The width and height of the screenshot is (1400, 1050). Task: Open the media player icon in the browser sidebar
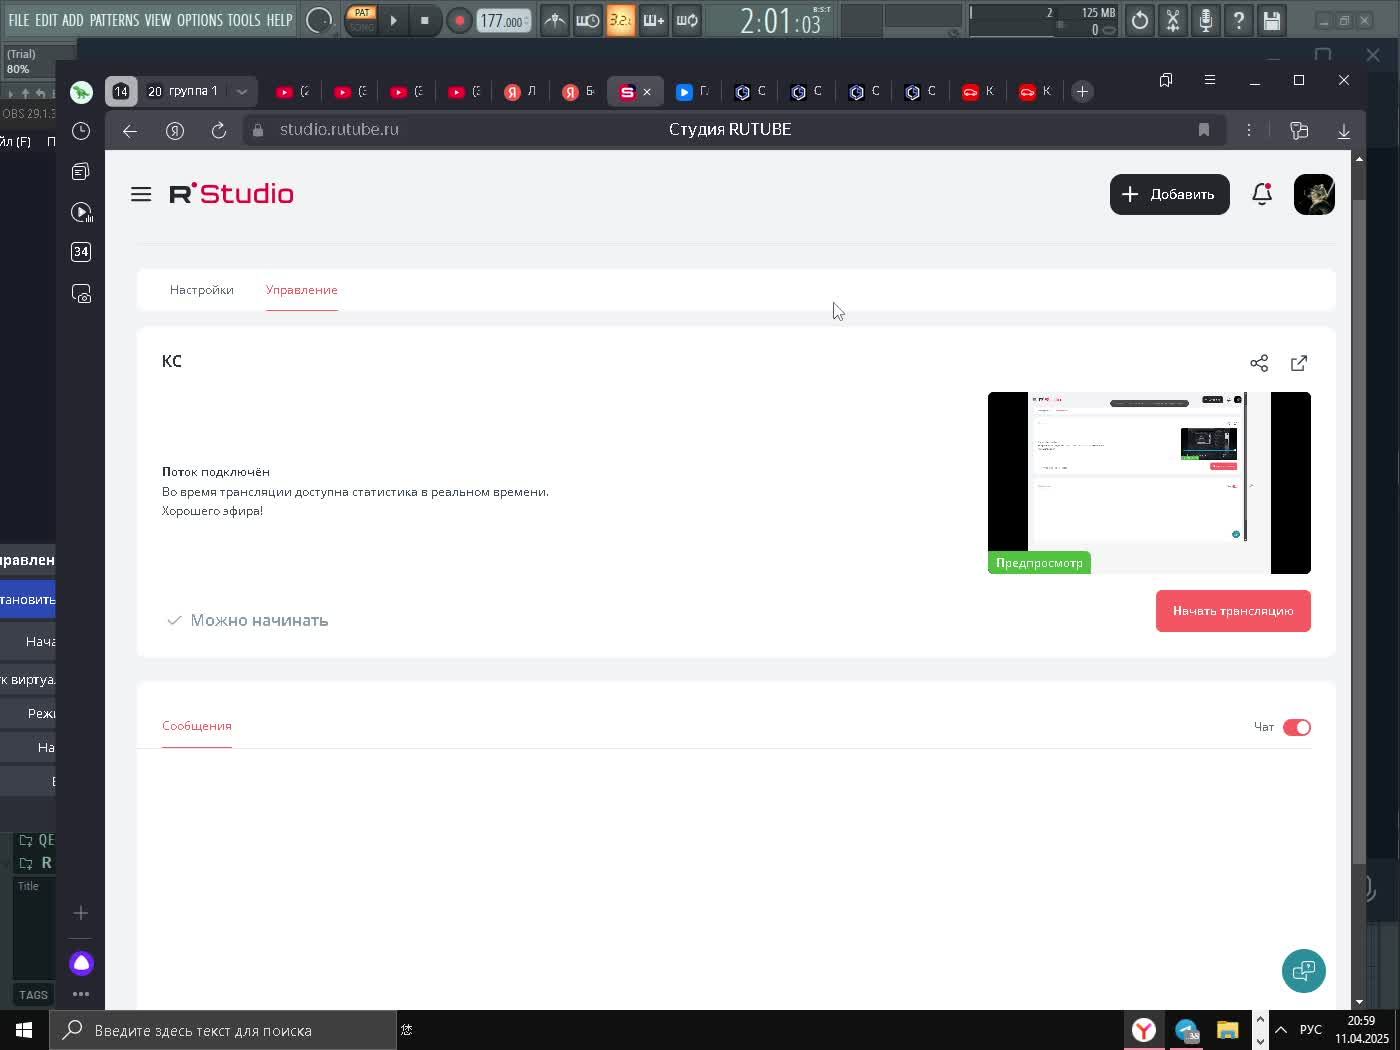coord(81,212)
